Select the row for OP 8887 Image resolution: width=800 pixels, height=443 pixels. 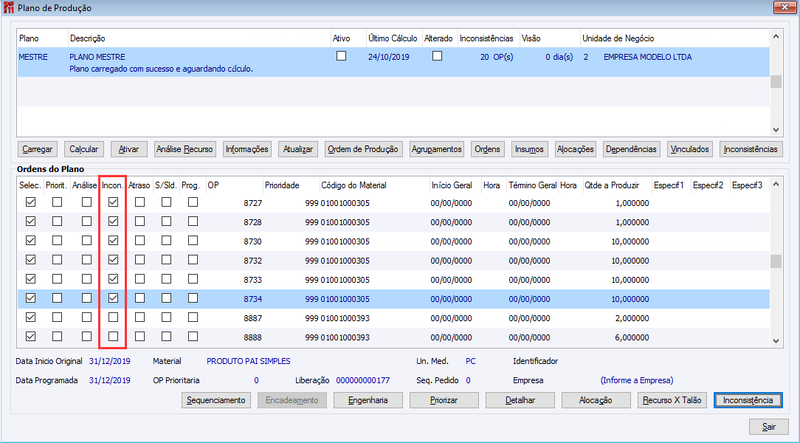point(393,318)
